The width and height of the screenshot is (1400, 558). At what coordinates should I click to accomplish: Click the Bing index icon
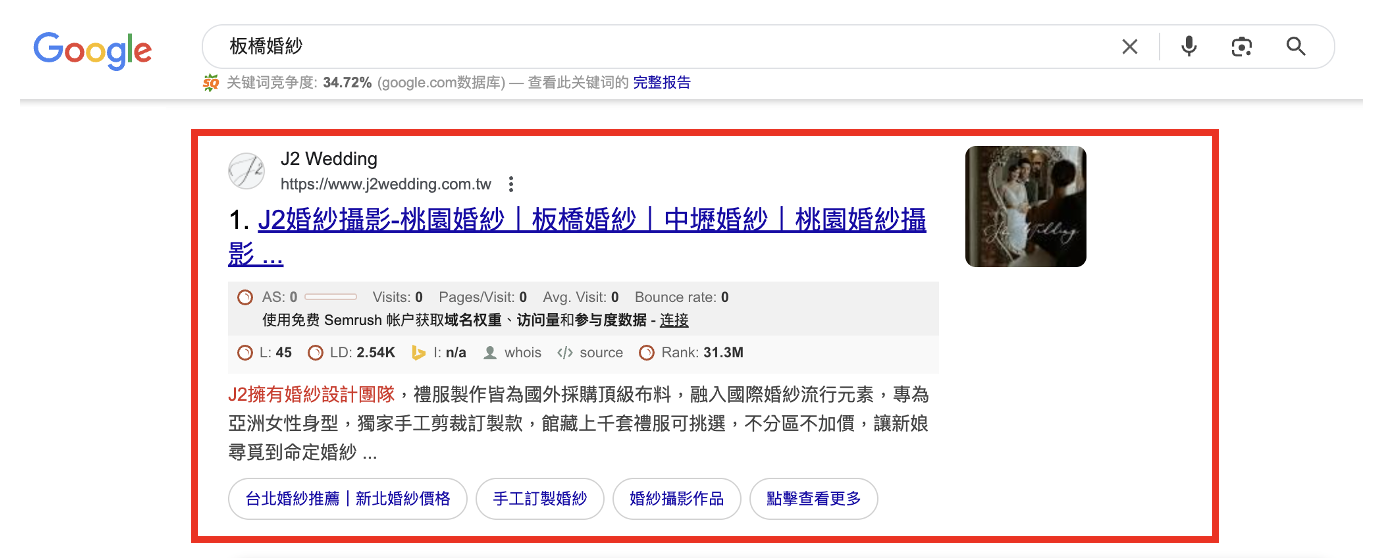click(419, 353)
